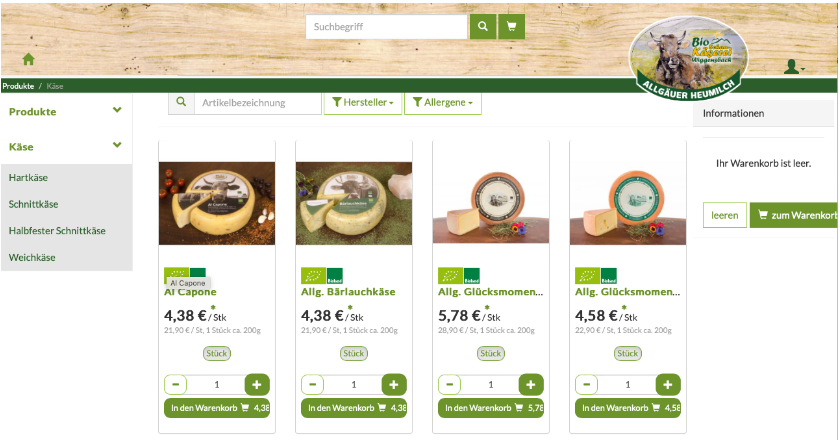Select Hartkäse category
Viewport: 840px width, 440px height.
click(28, 177)
